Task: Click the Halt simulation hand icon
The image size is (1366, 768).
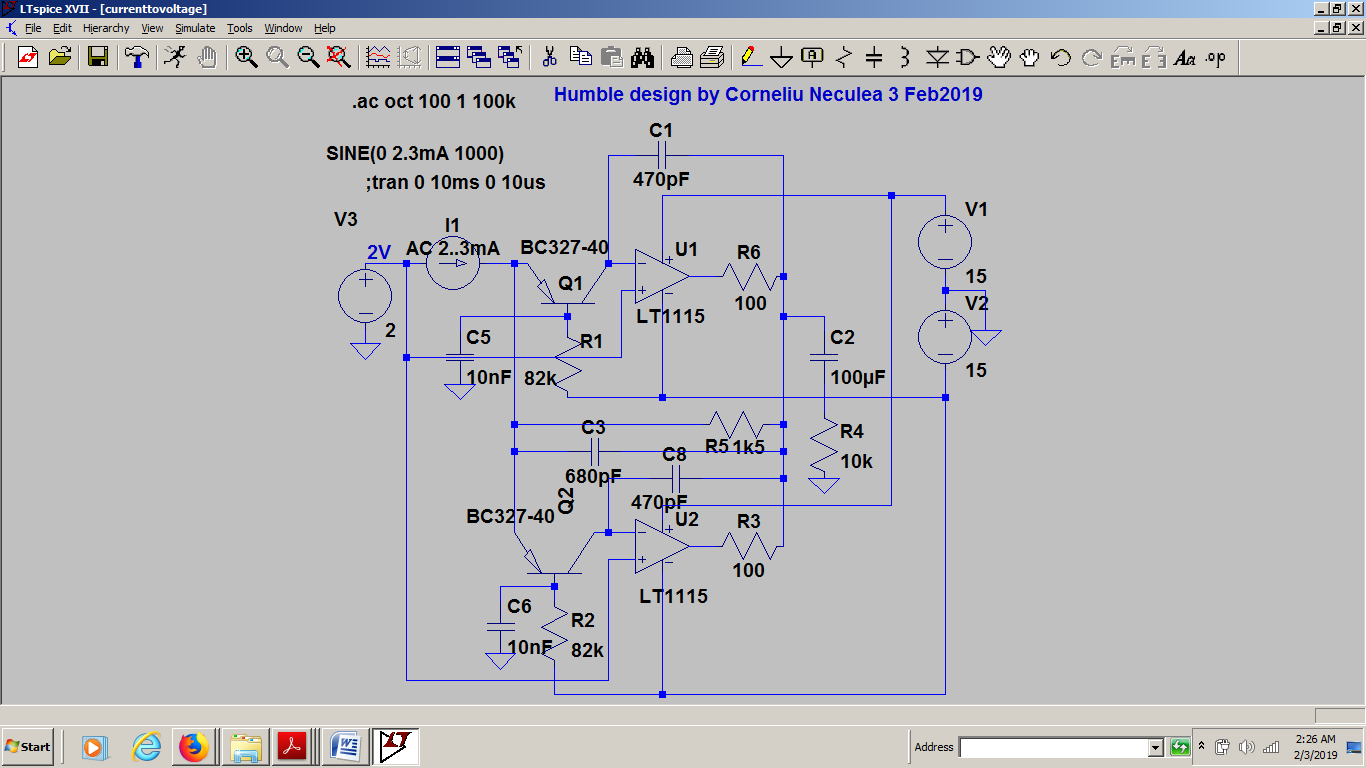Action: [206, 57]
